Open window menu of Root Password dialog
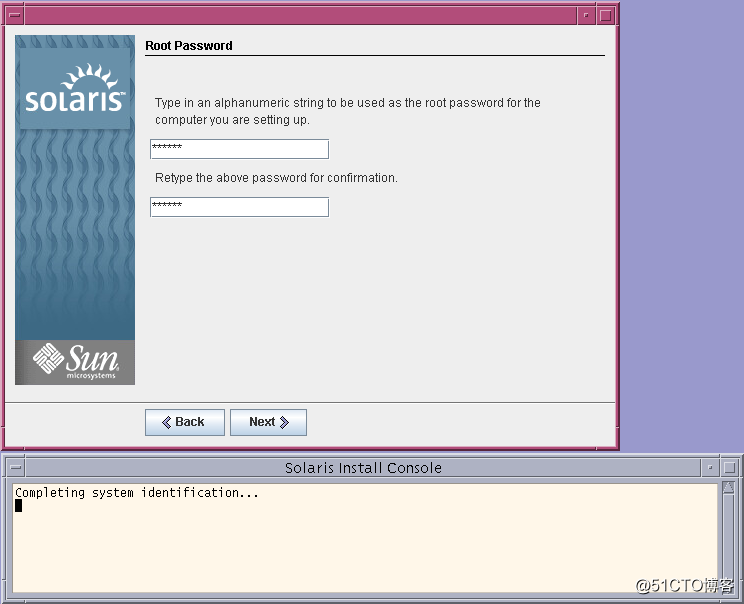 (15, 16)
